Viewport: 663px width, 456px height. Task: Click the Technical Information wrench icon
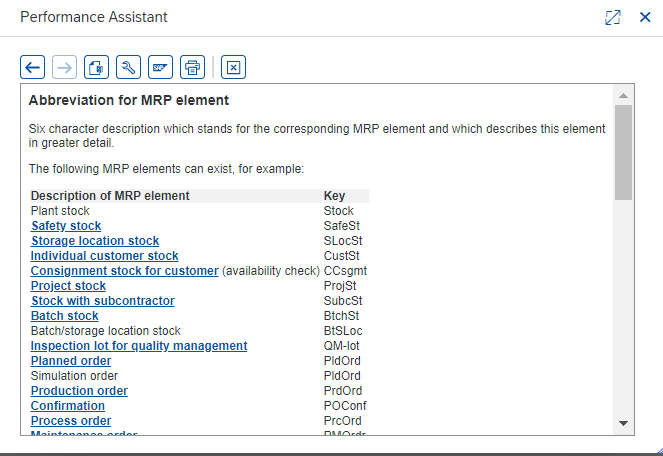click(129, 67)
